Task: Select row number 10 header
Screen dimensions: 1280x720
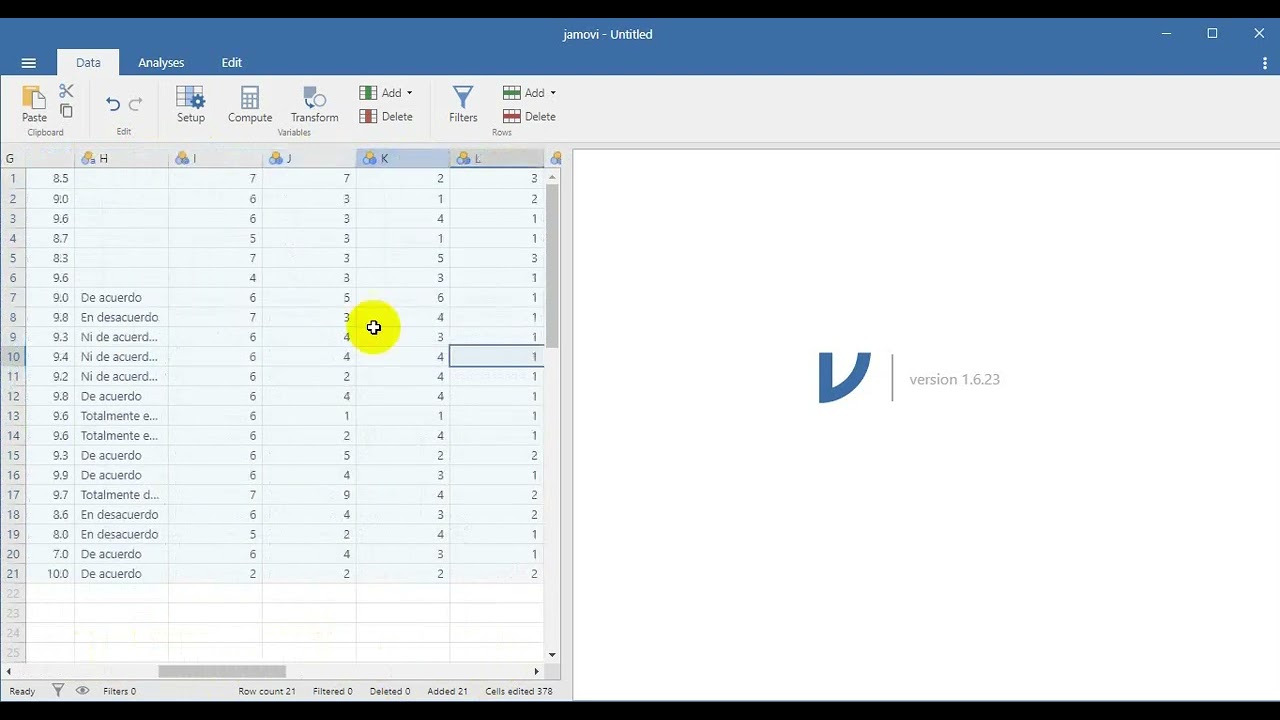Action: (13, 356)
